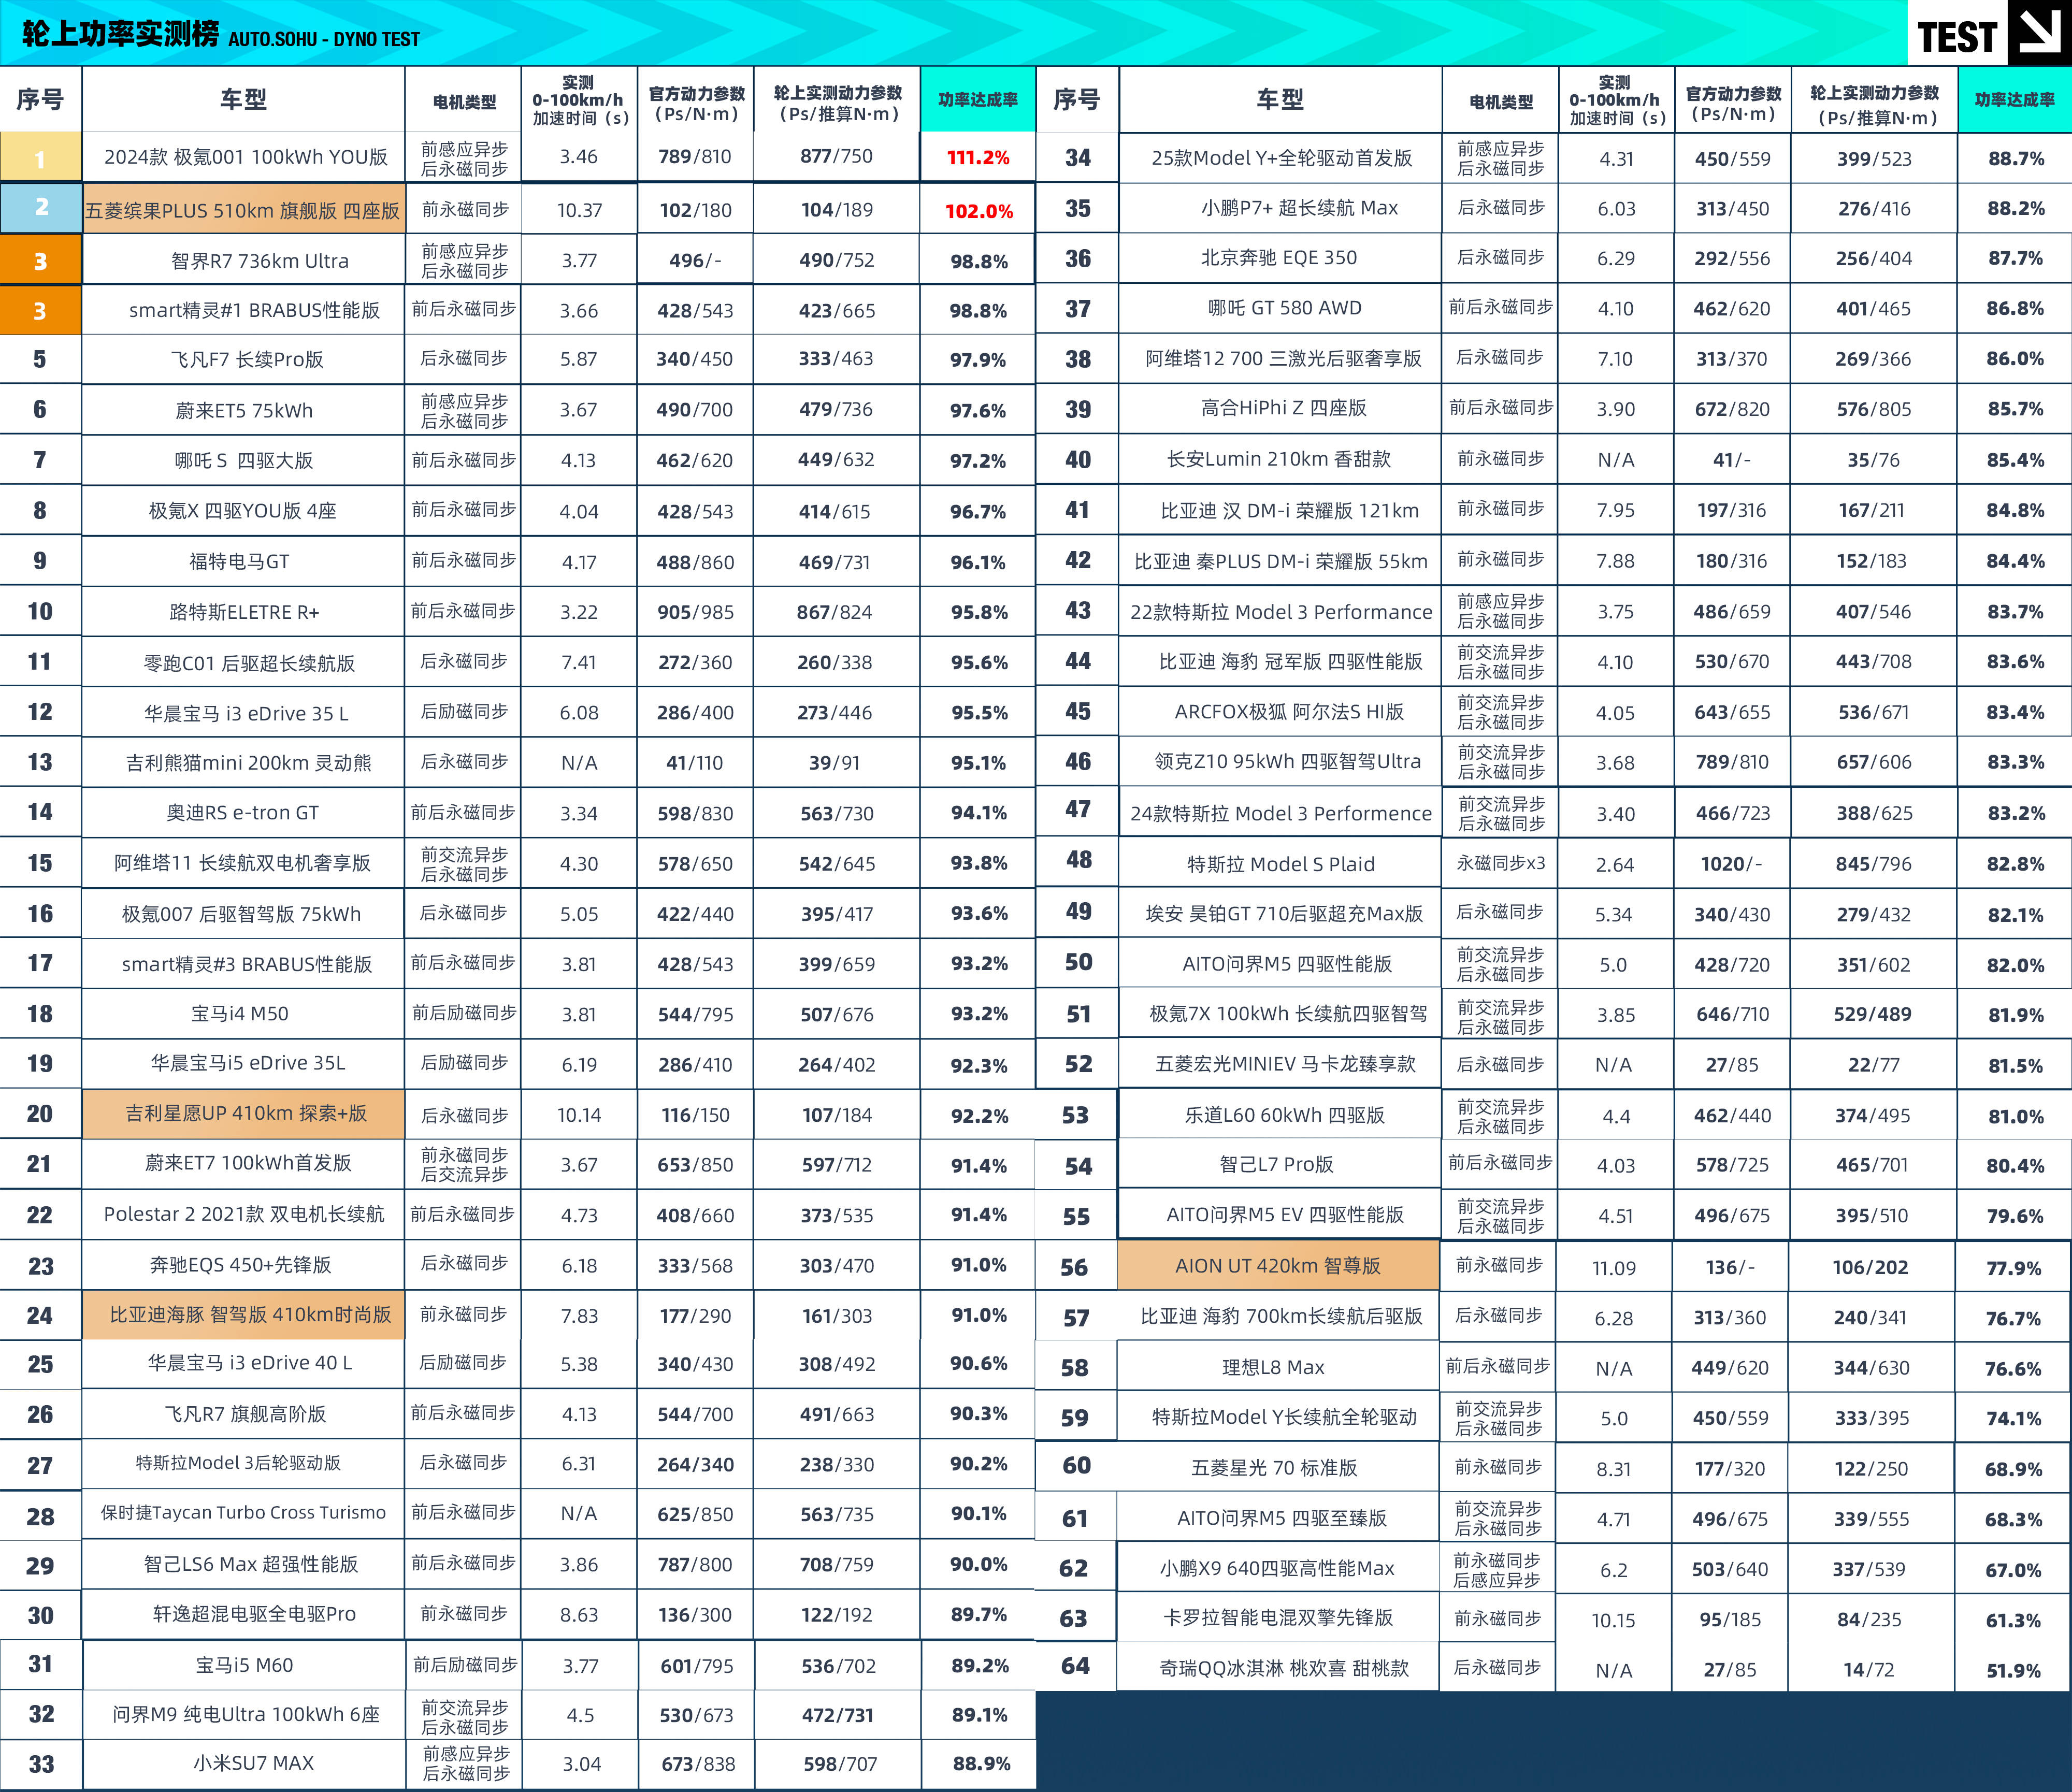2072x1792 pixels.
Task: Click 吉利熊猫mini 200km 灵动熊
Action: click(x=248, y=762)
